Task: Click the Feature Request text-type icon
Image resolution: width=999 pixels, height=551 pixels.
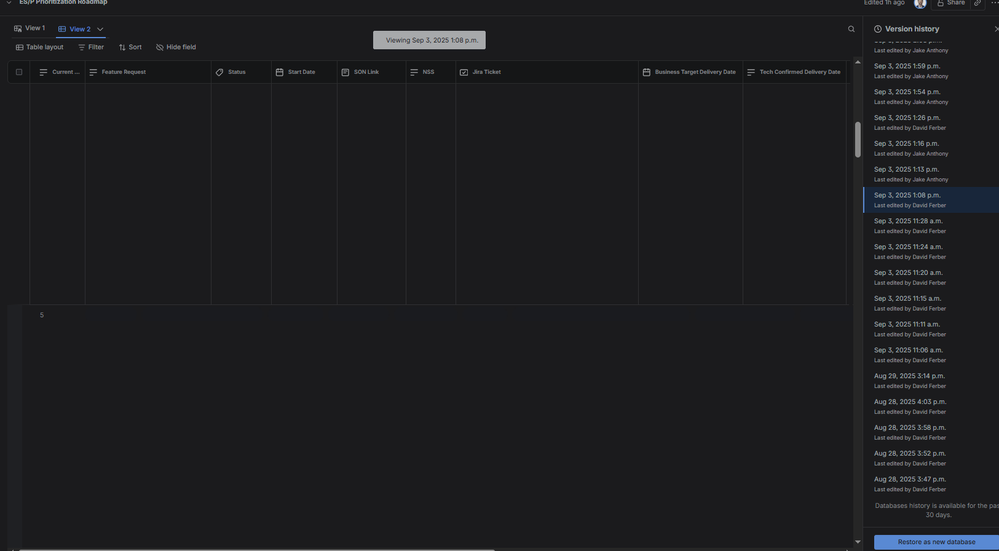Action: (93, 72)
